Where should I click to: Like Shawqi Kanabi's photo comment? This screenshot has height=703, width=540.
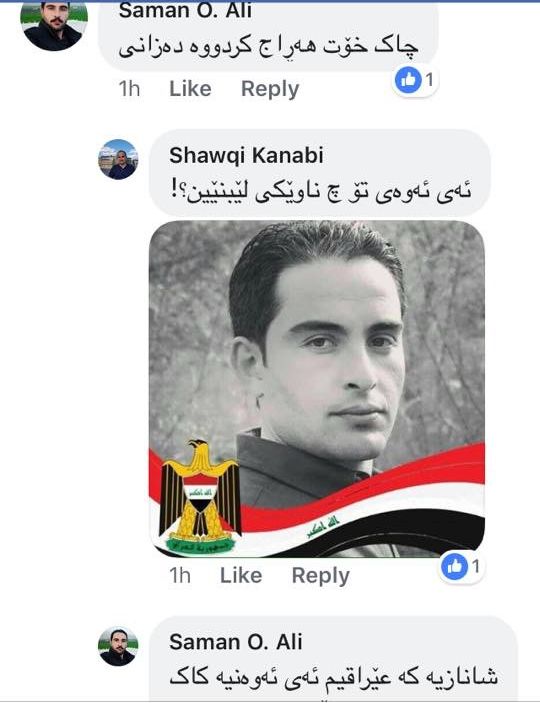[241, 576]
